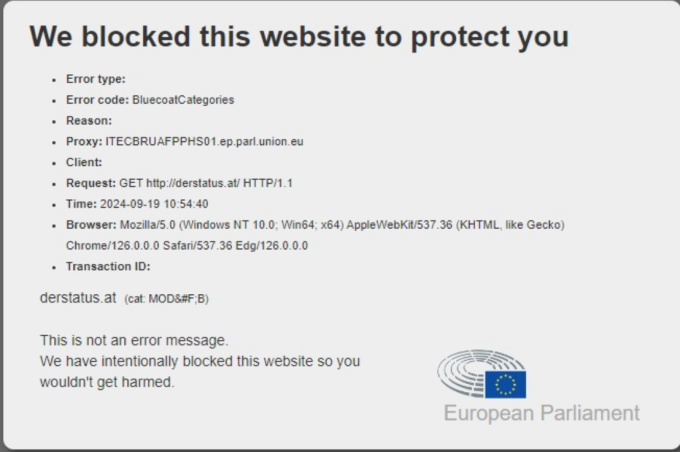
Task: Click the Mozilla/5.0 browser user-agent string
Action: point(342,225)
